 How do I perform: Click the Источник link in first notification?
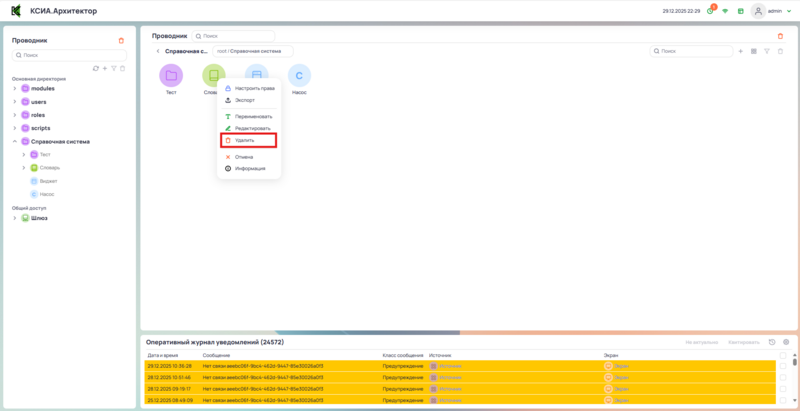(x=450, y=366)
